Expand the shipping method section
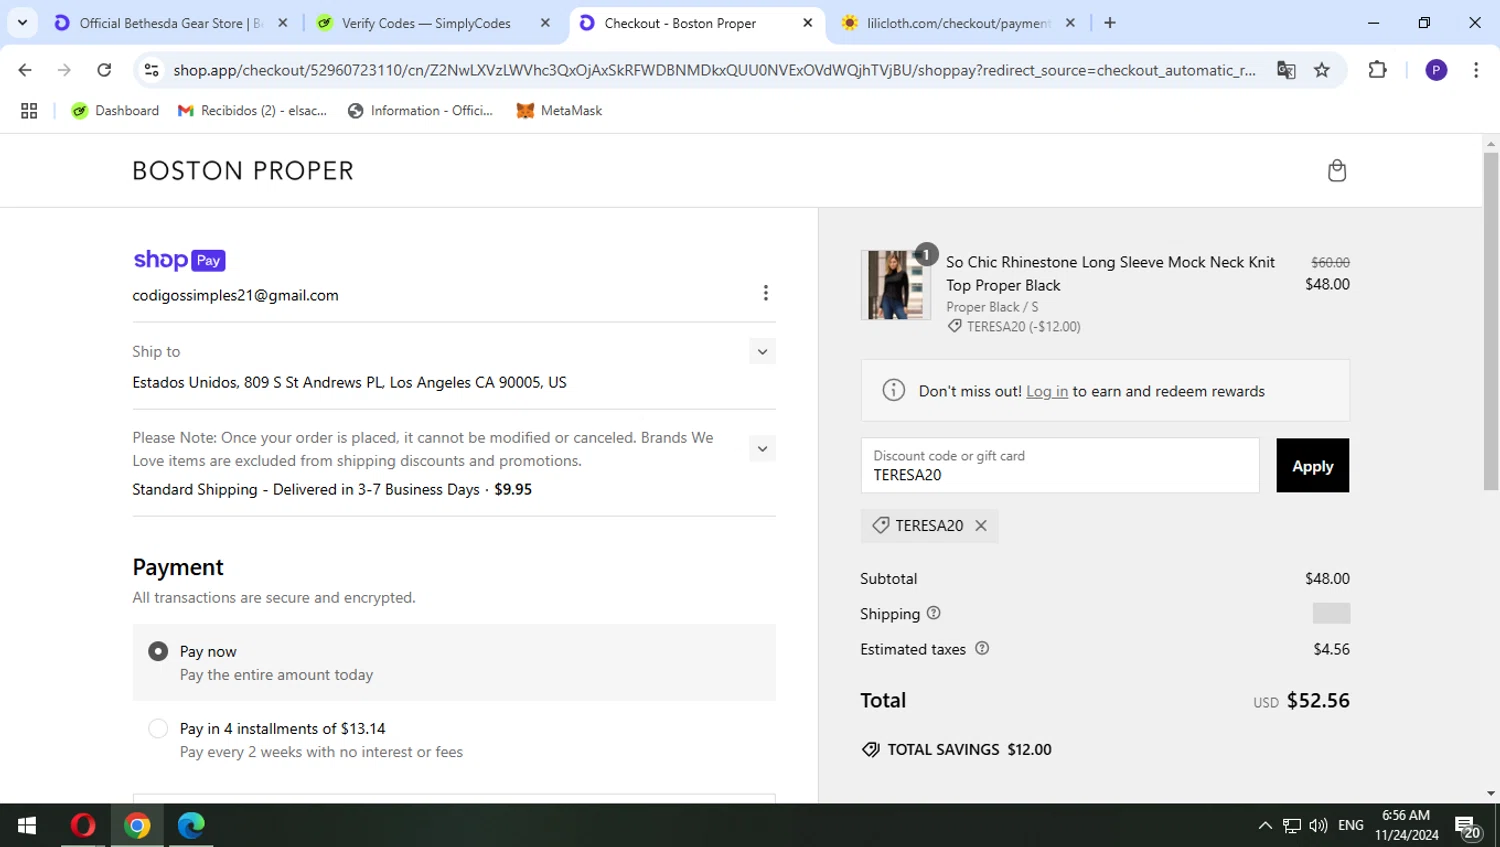The image size is (1500, 847). click(762, 449)
